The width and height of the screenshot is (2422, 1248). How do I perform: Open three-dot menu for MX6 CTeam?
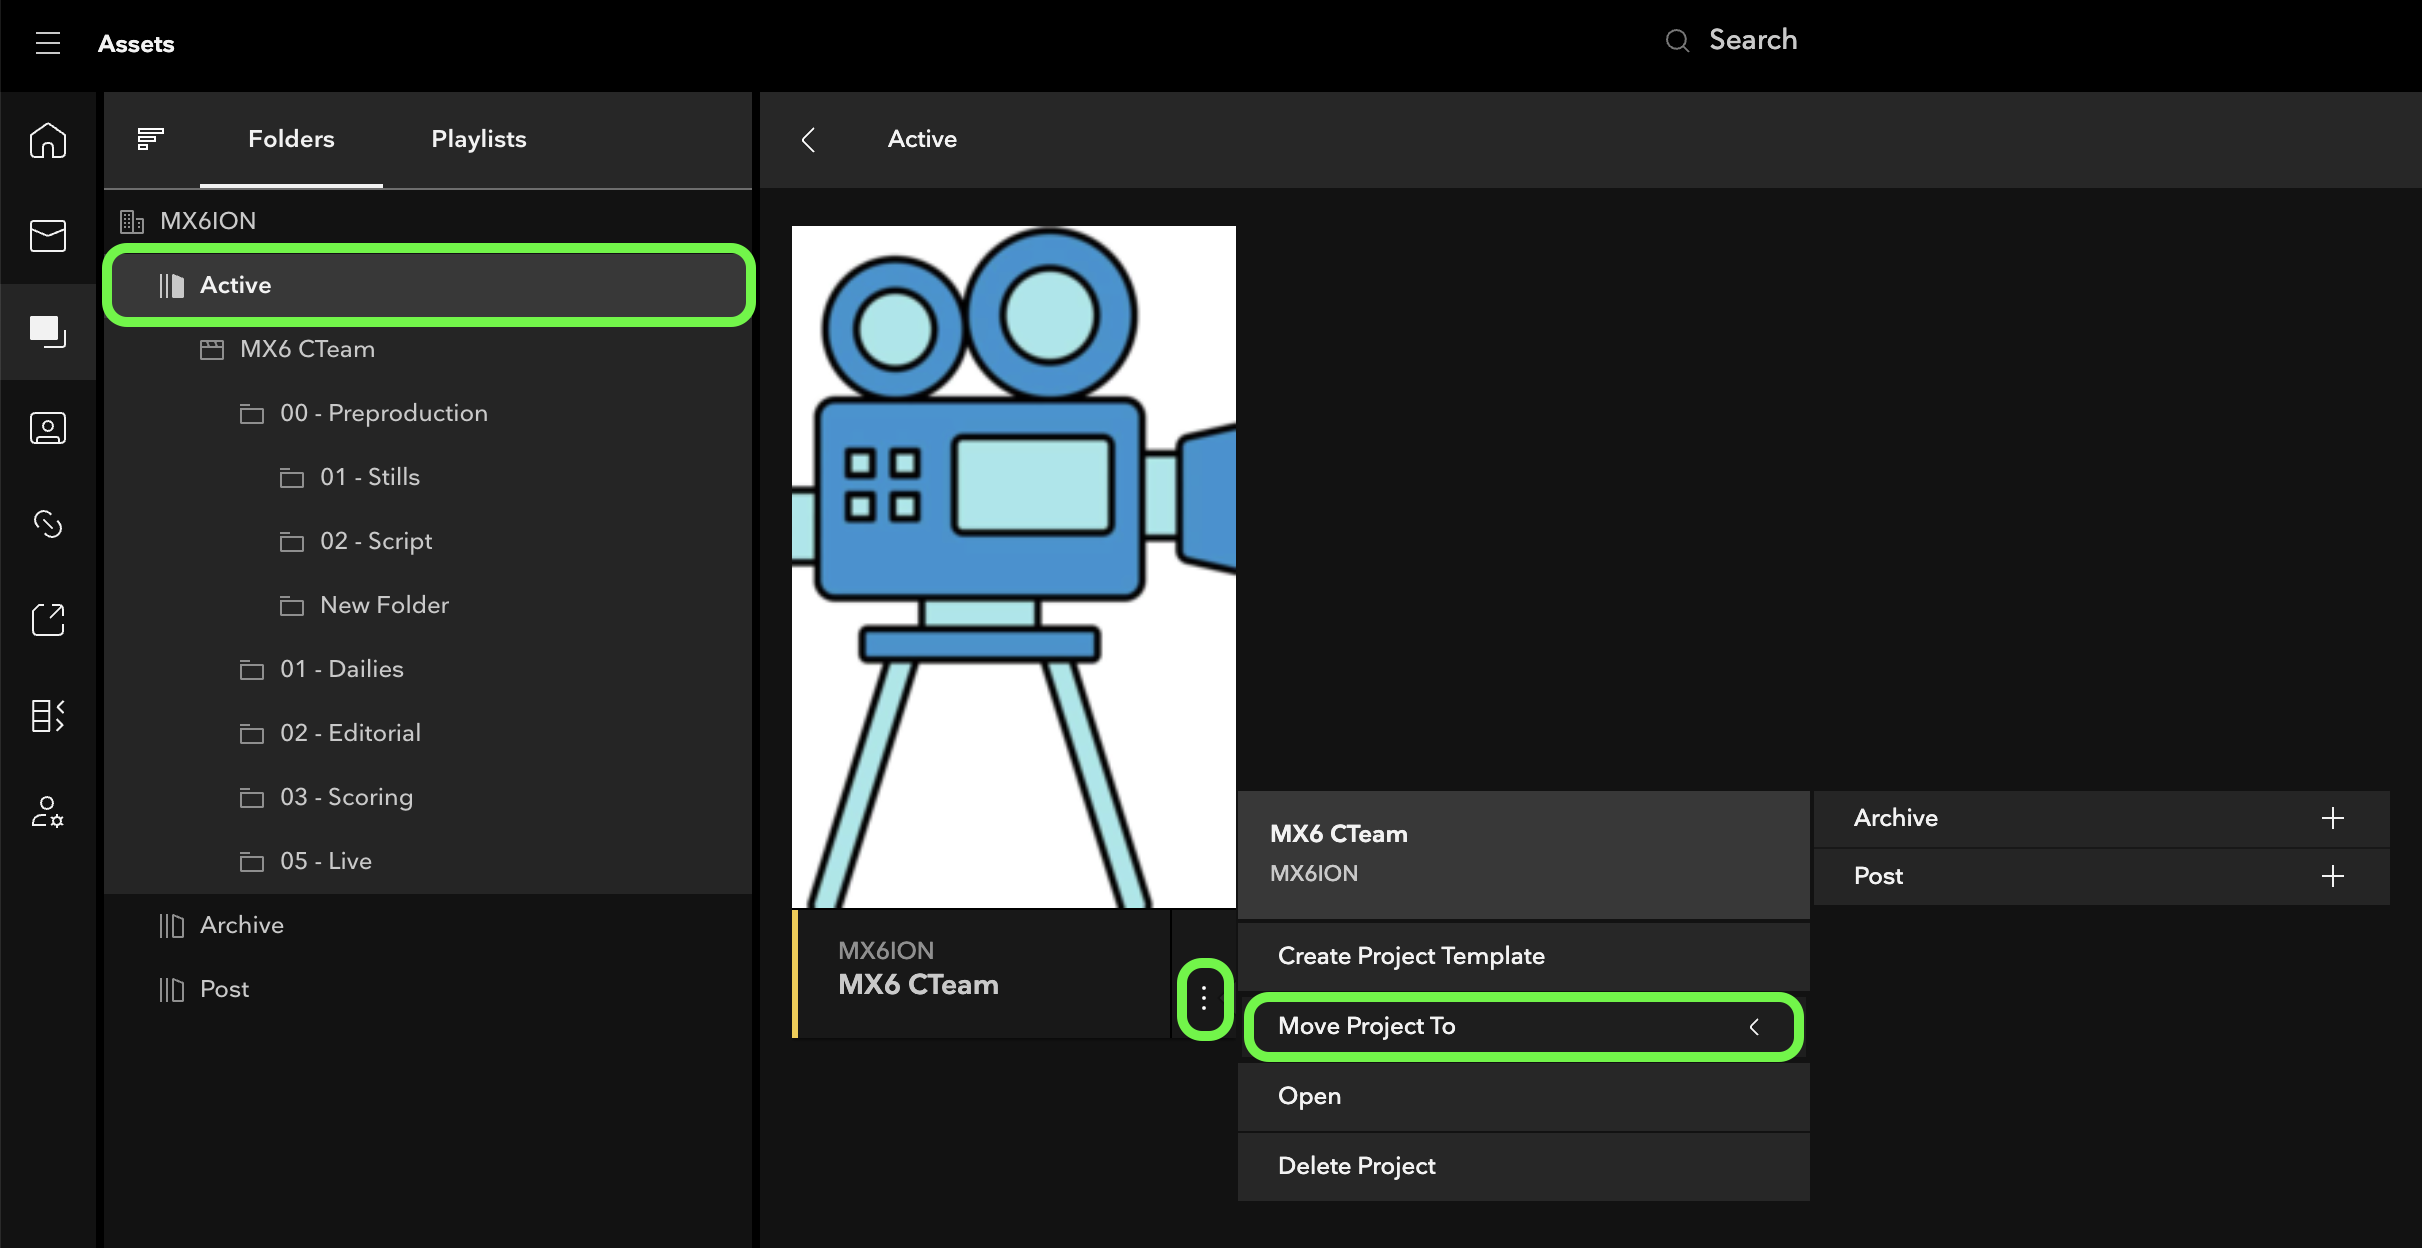(x=1204, y=998)
